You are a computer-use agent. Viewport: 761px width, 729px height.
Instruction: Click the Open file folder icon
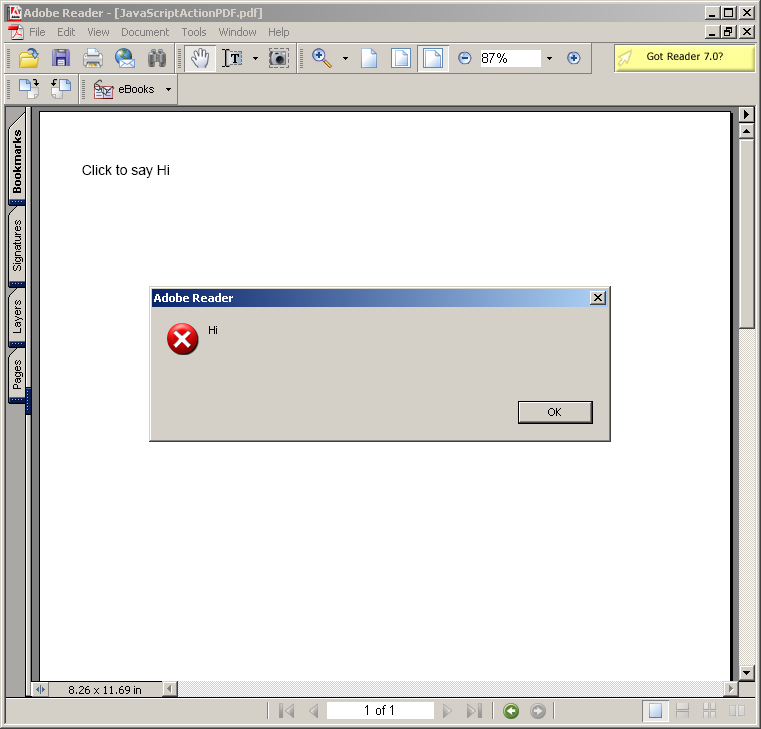tap(28, 58)
